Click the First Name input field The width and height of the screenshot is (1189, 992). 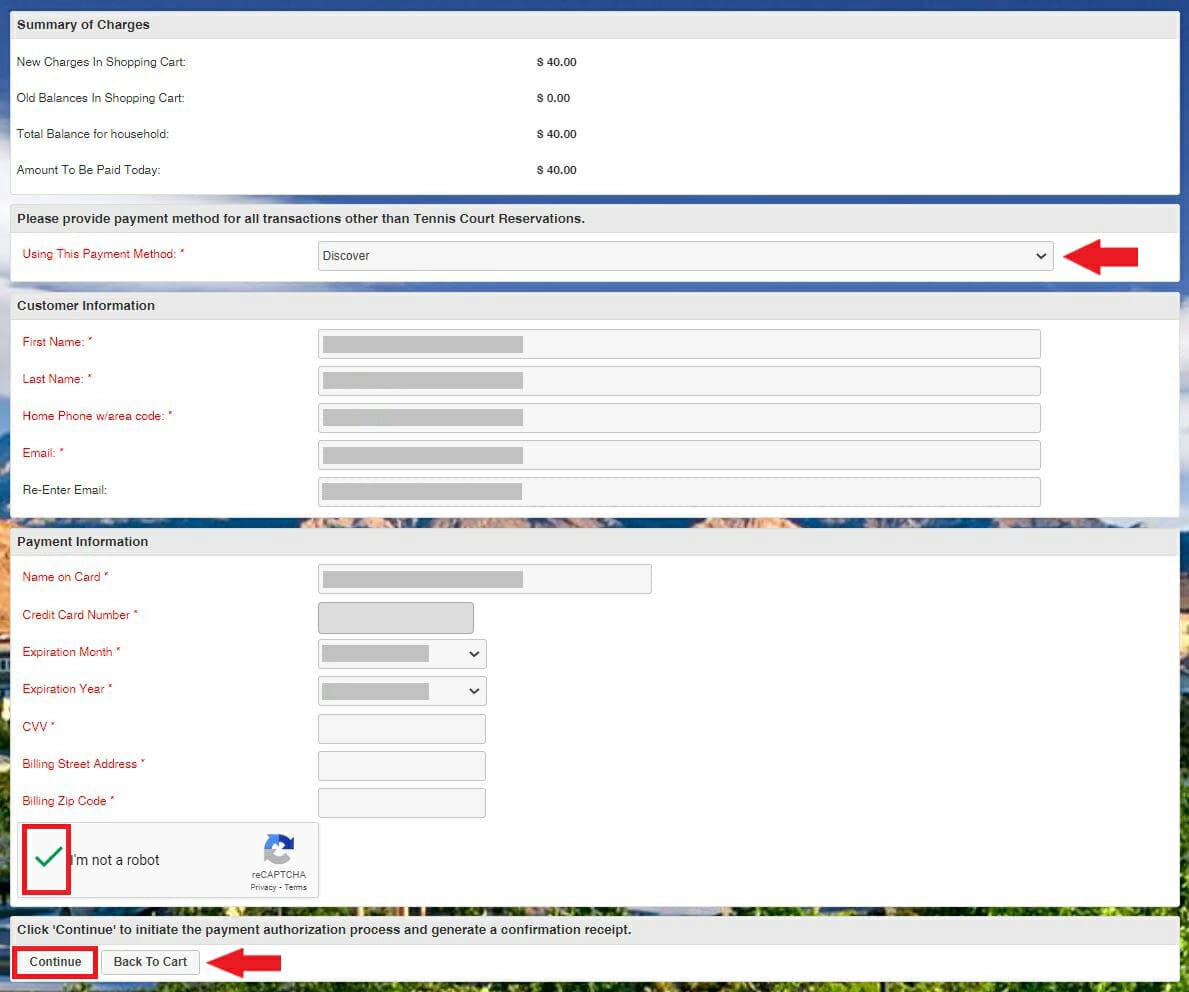click(x=679, y=344)
